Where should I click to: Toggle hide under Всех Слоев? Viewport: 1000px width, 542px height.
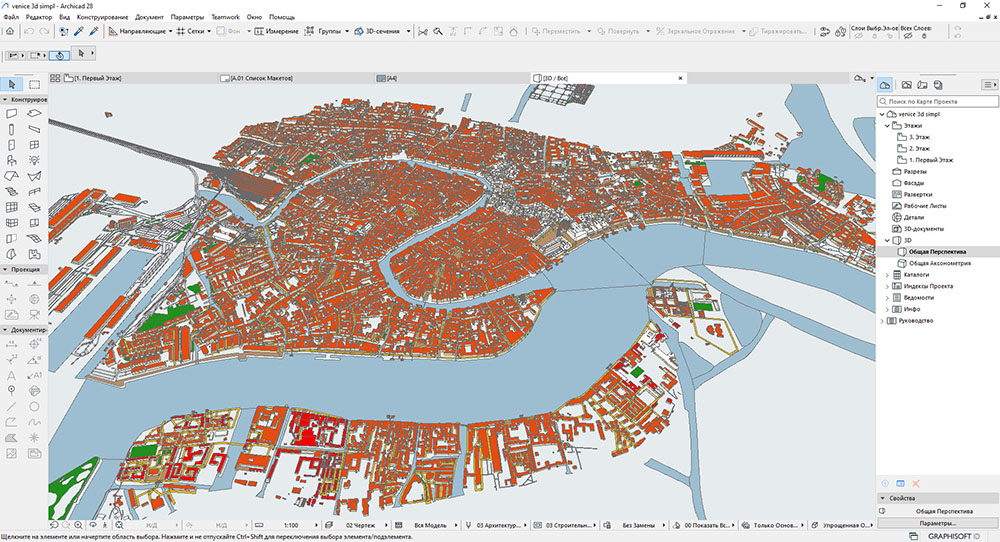coord(908,36)
